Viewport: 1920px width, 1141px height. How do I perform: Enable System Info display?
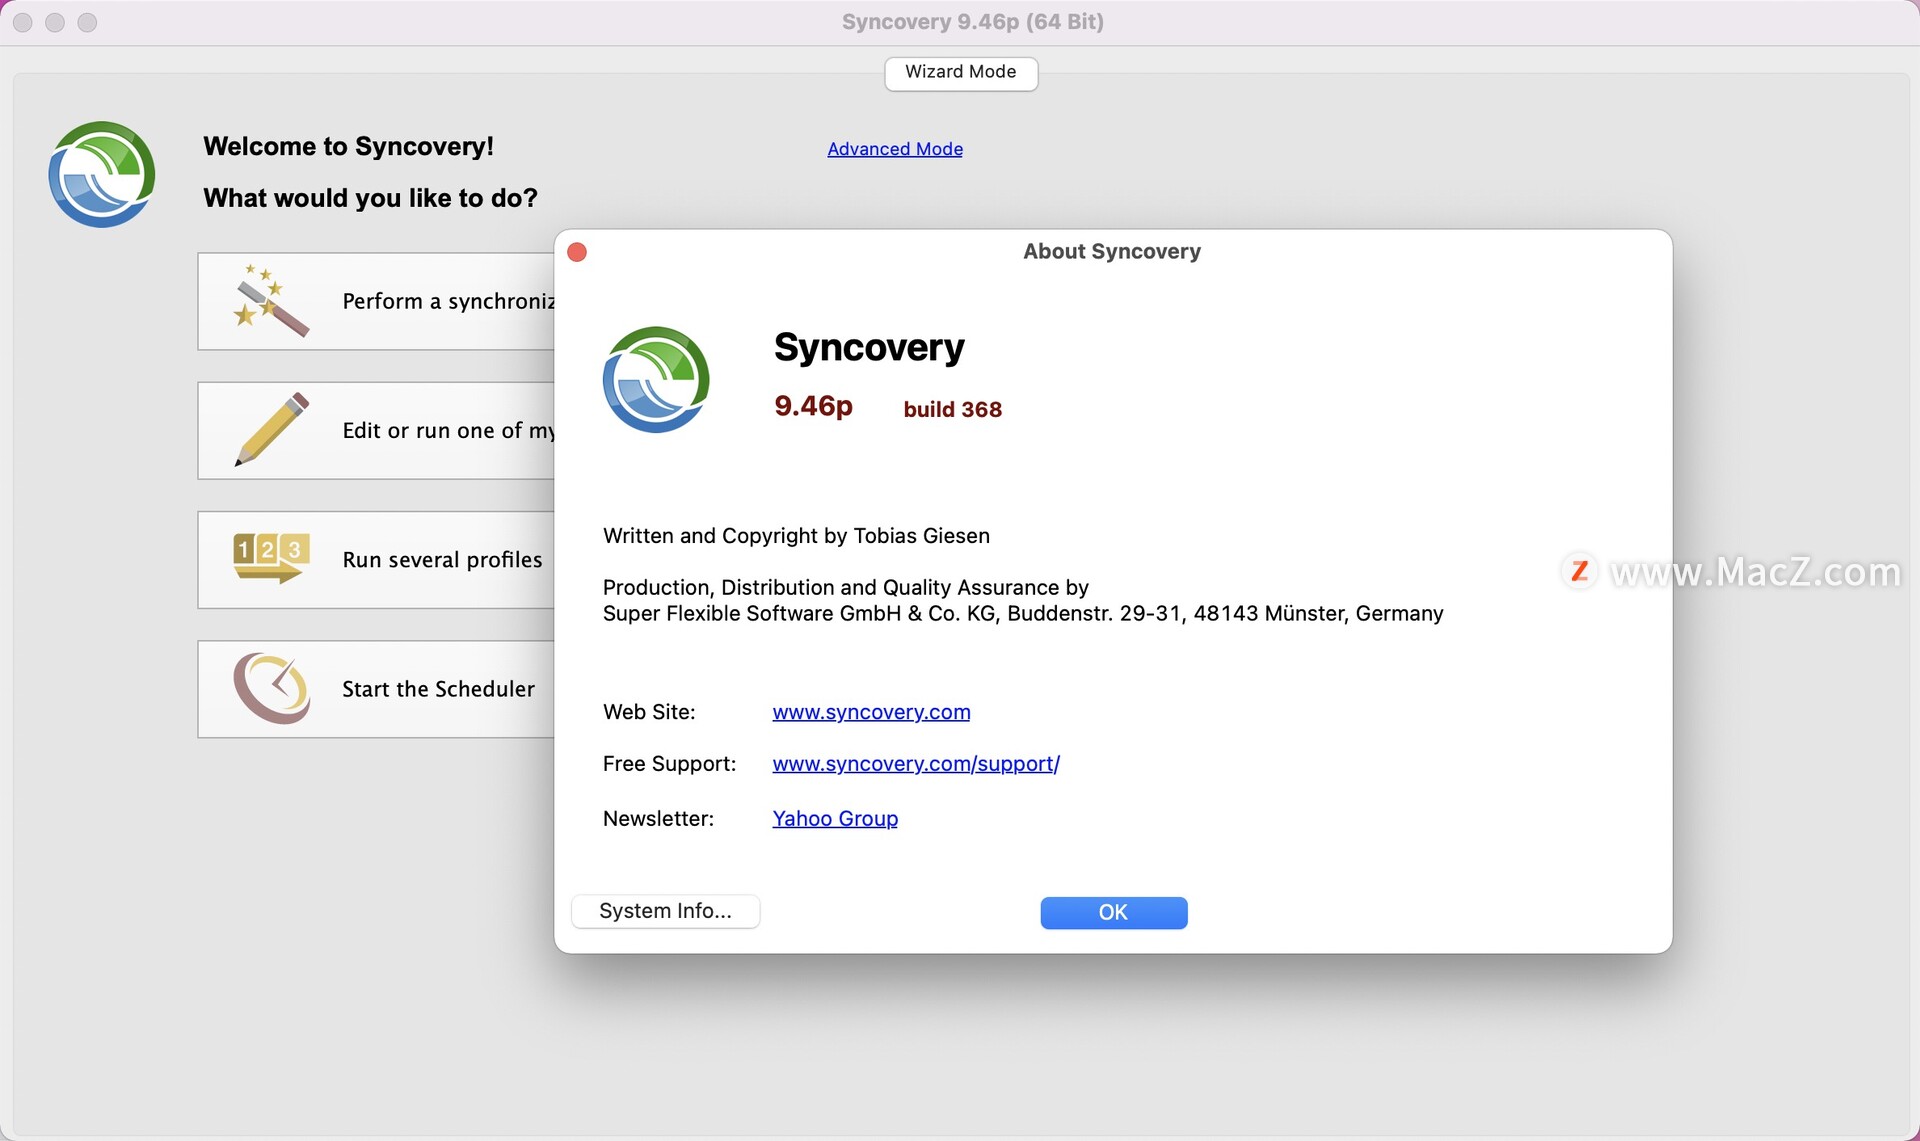(x=665, y=911)
